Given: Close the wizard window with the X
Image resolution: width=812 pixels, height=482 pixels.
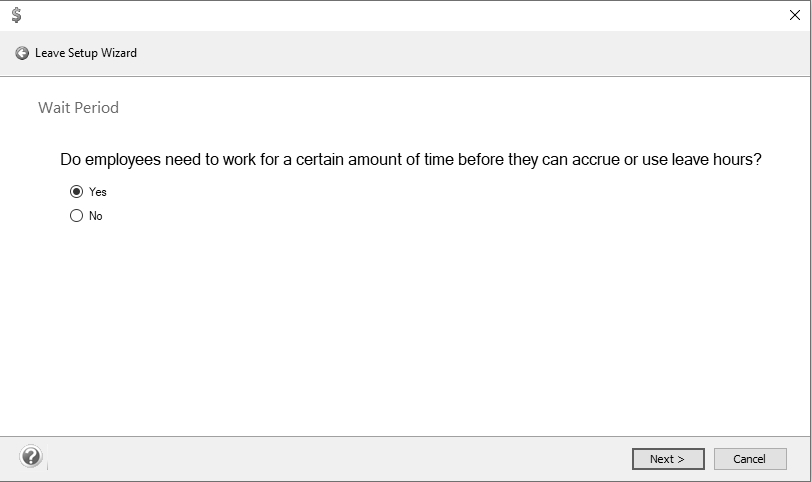Looking at the screenshot, I should point(794,15).
